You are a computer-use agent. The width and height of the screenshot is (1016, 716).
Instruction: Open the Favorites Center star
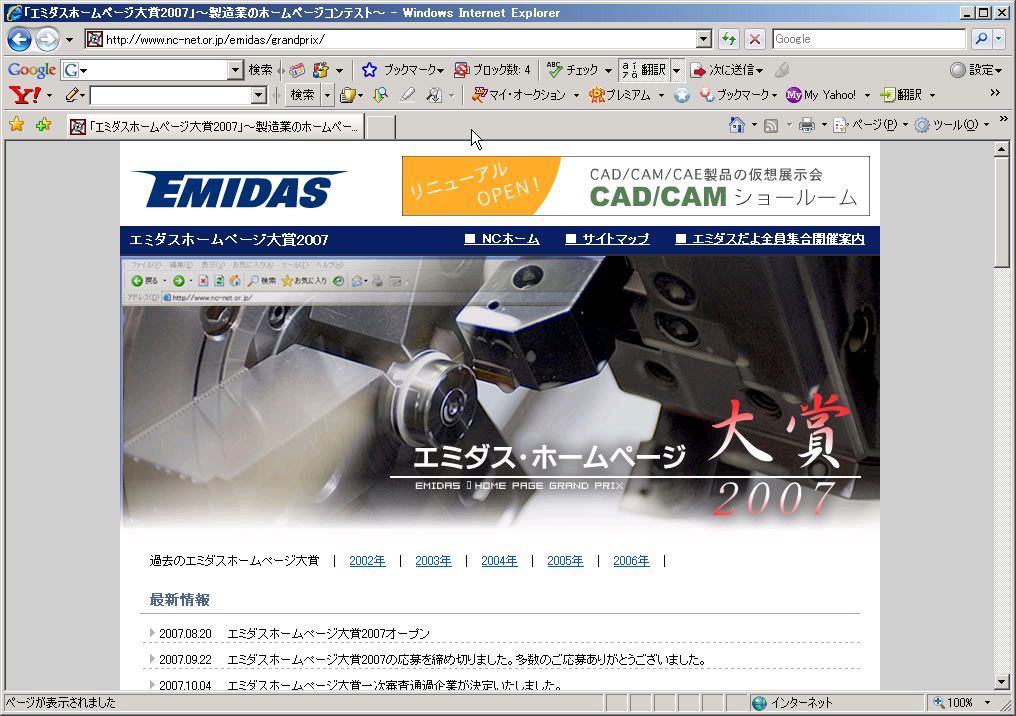click(x=17, y=124)
